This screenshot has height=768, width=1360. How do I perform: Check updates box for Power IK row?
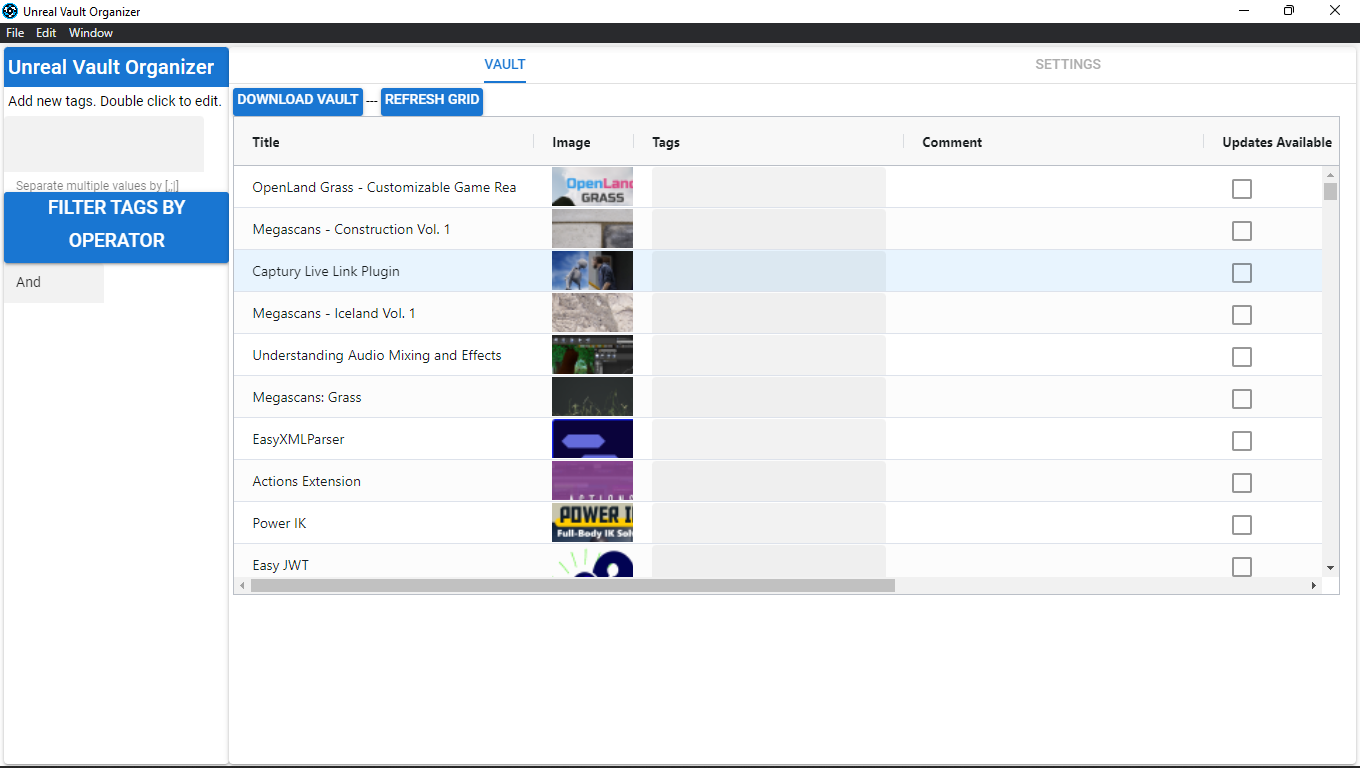1242,525
